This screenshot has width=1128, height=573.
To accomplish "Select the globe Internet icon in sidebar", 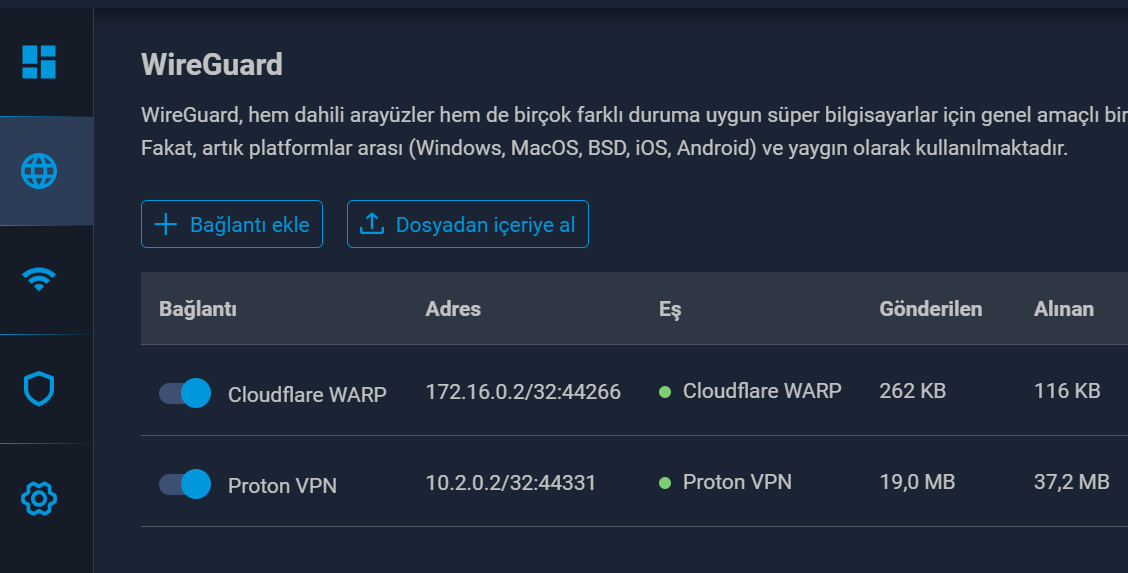I will pos(39,172).
